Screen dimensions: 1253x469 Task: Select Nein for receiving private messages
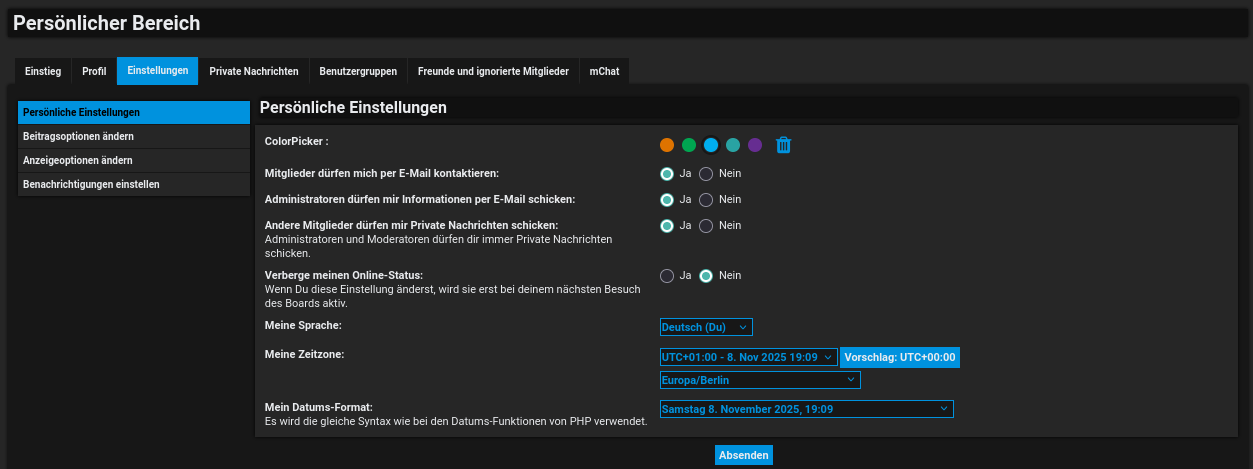(x=706, y=226)
